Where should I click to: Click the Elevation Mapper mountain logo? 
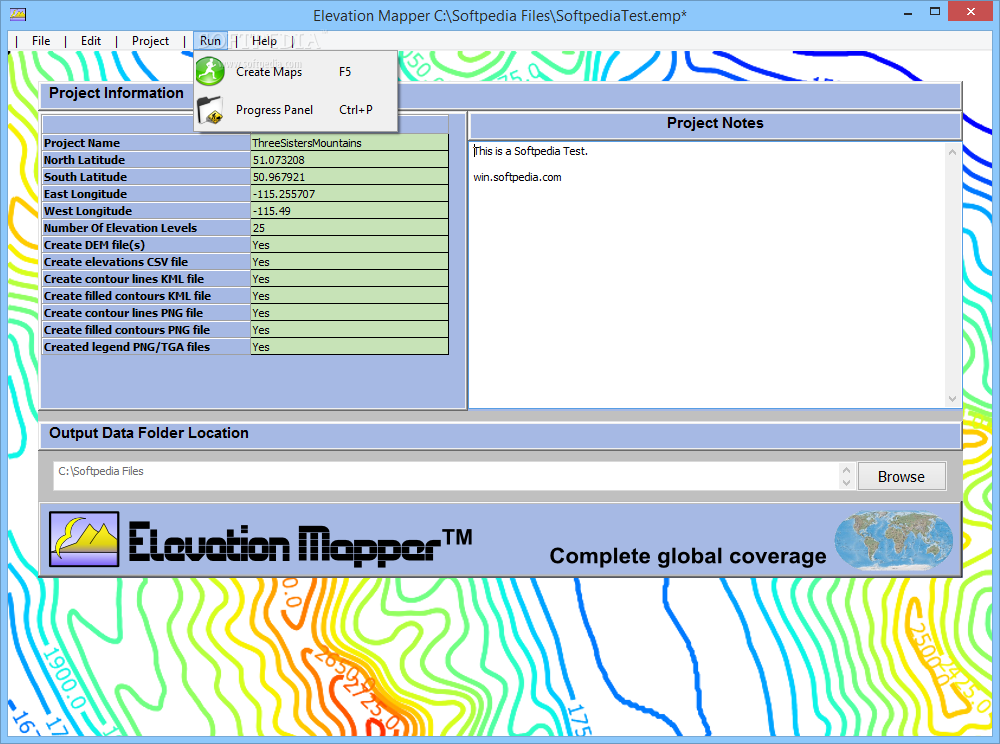pyautogui.click(x=84, y=539)
